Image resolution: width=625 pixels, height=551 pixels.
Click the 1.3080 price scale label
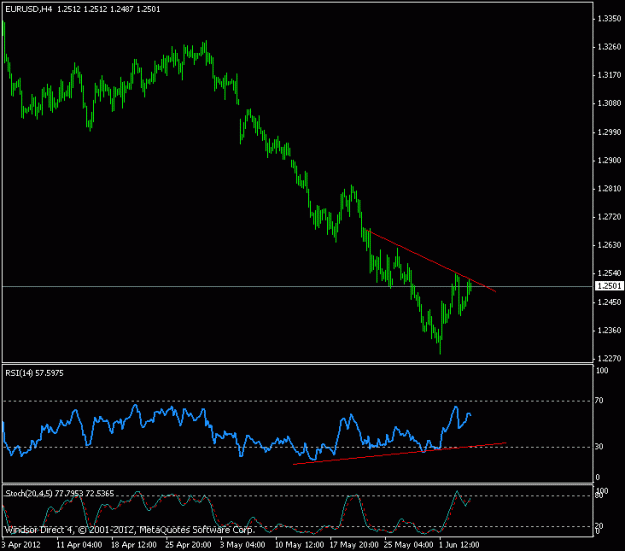click(x=609, y=104)
